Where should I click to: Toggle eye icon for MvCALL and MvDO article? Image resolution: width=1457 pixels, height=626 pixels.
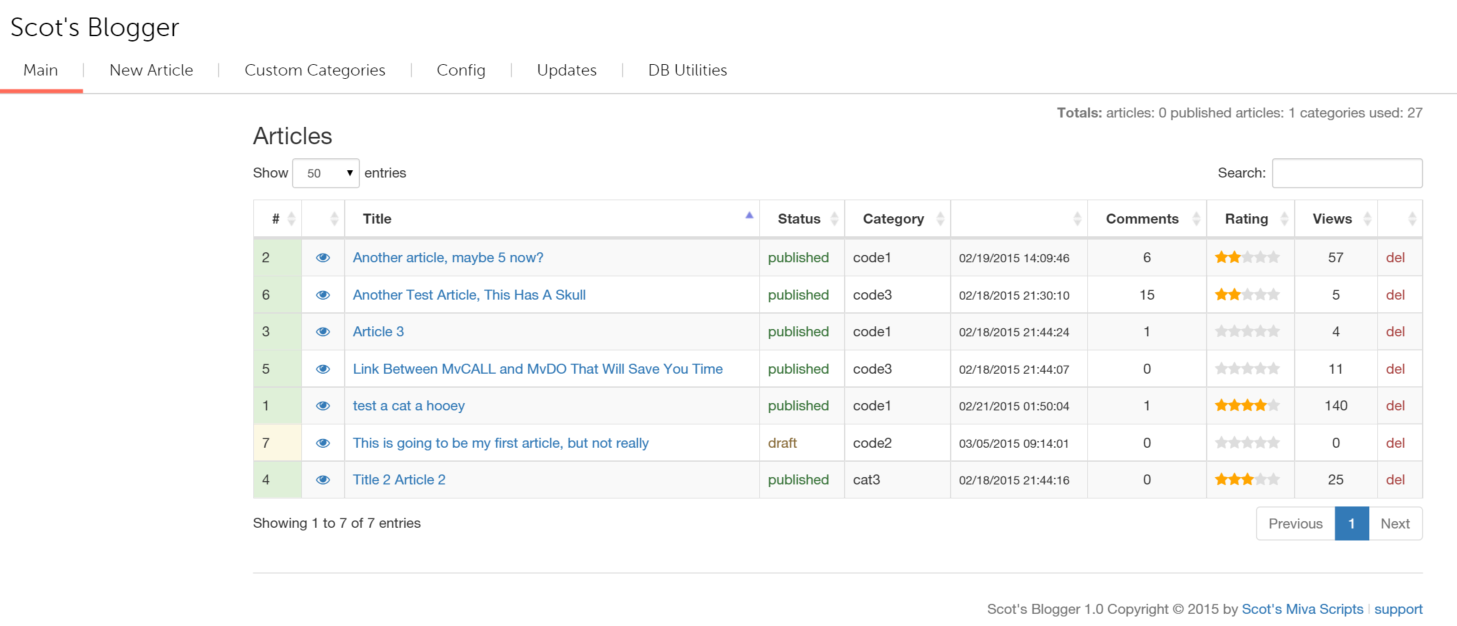point(323,369)
